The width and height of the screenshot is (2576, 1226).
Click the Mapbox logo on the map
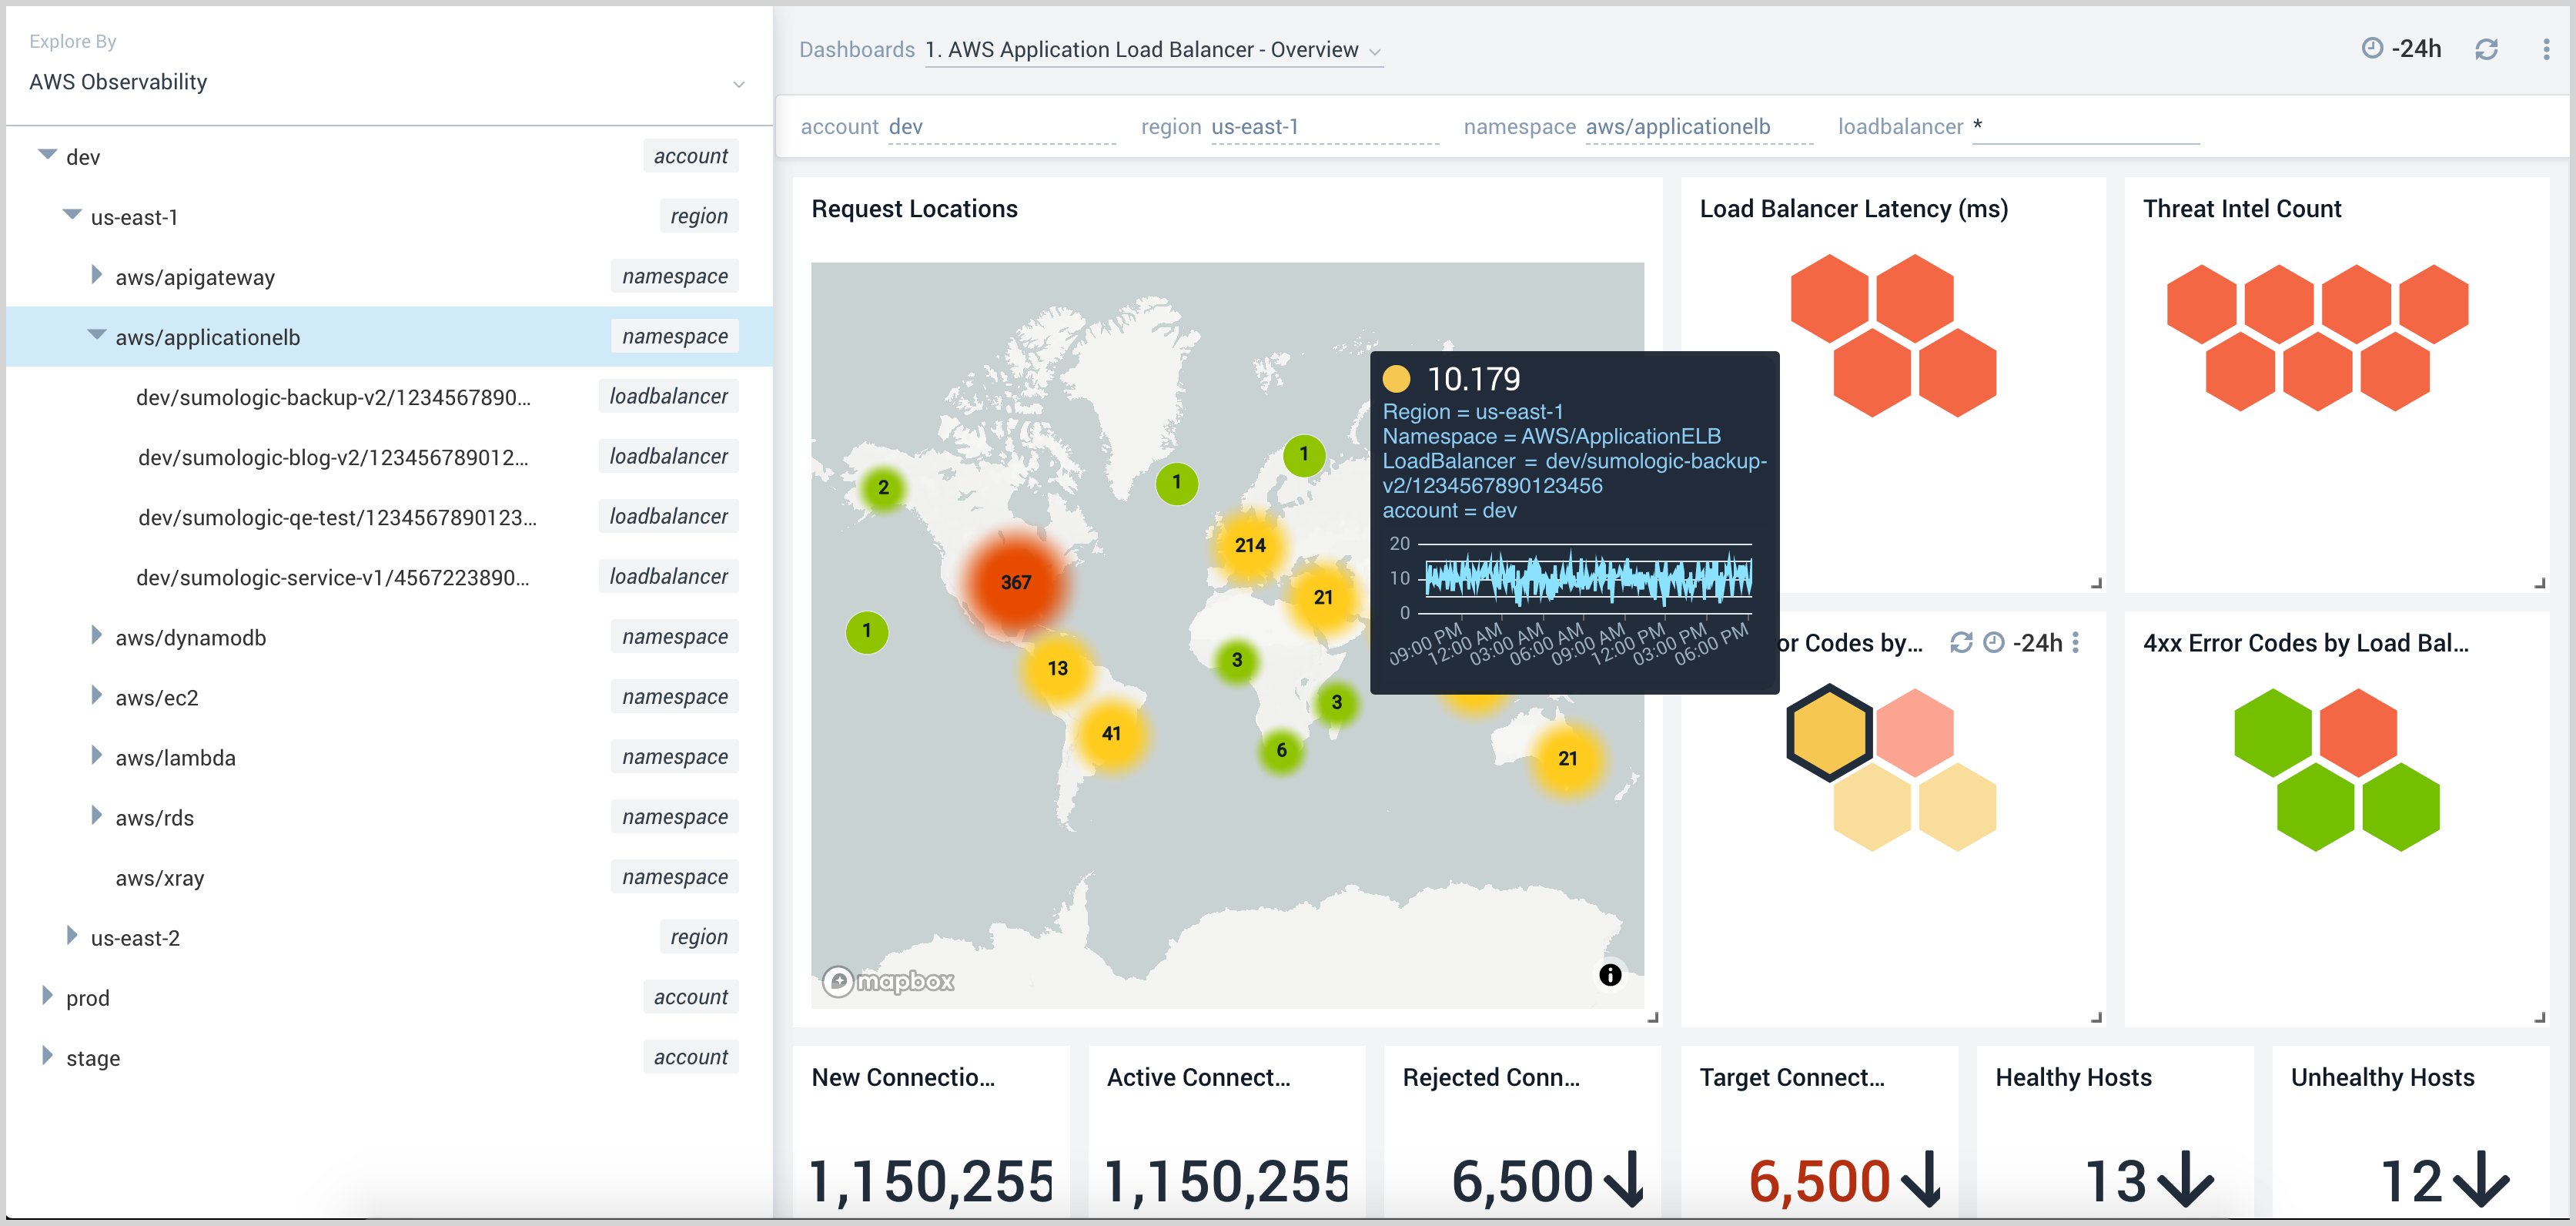coord(888,981)
